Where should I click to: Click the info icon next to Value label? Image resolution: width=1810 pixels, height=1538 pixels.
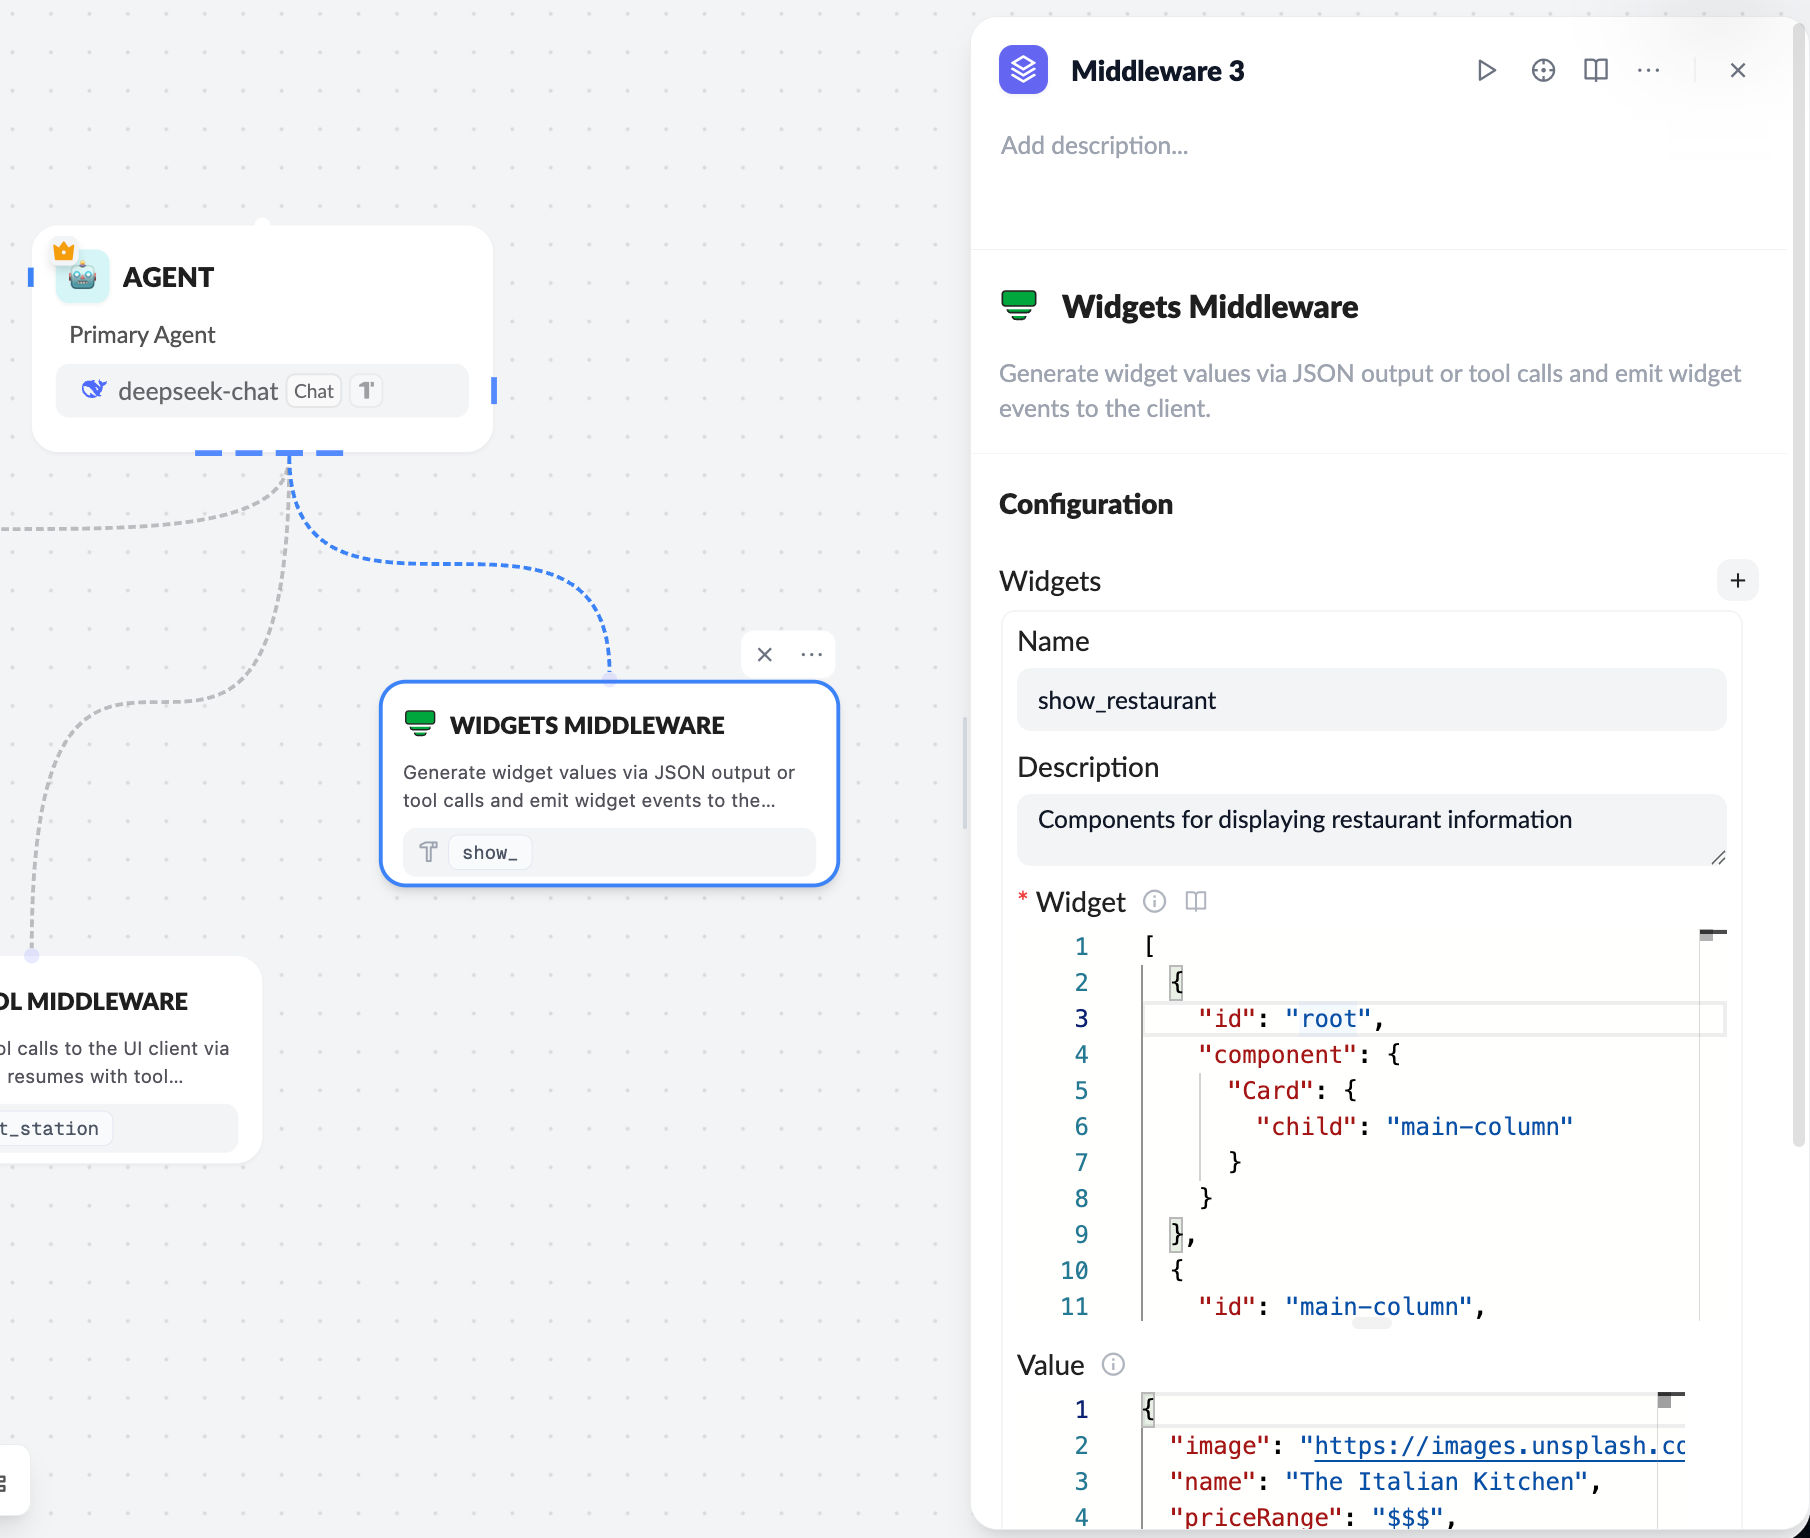point(1112,1365)
